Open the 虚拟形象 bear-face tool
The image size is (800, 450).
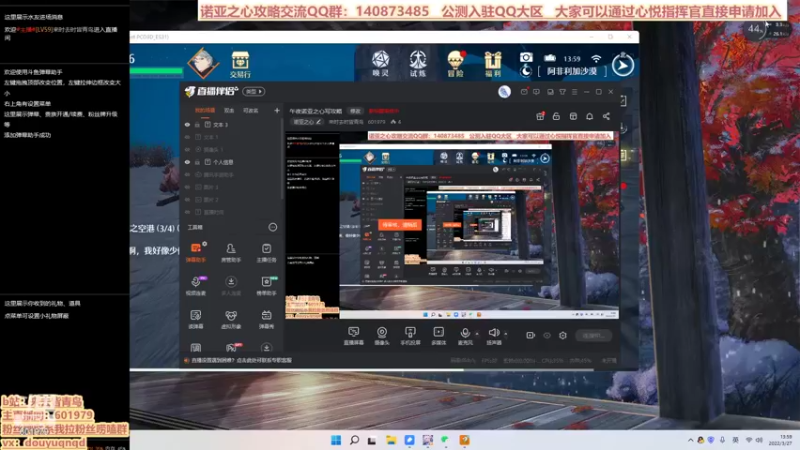coord(231,319)
